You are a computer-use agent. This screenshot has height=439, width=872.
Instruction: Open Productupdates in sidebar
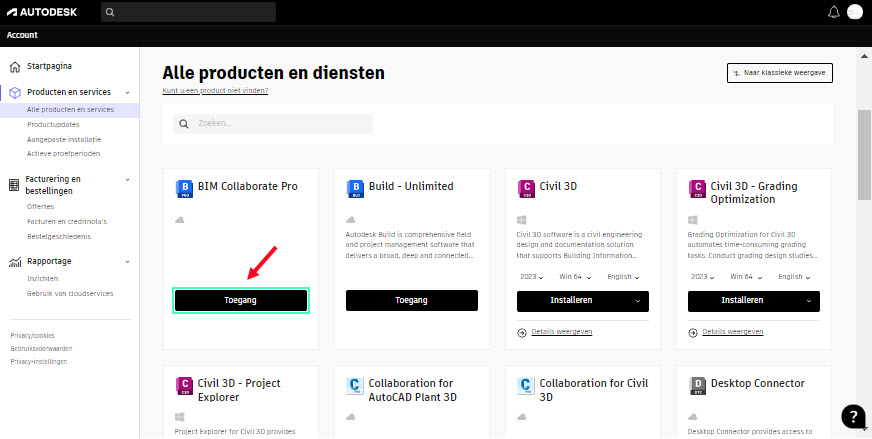point(53,125)
